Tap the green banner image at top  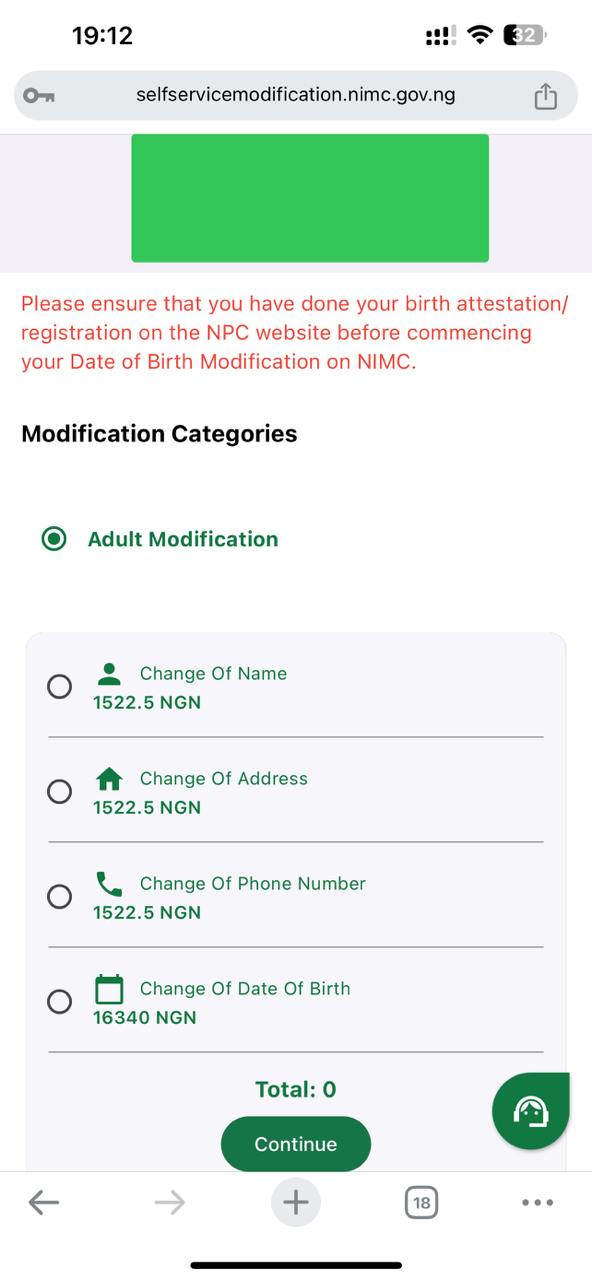(310, 198)
